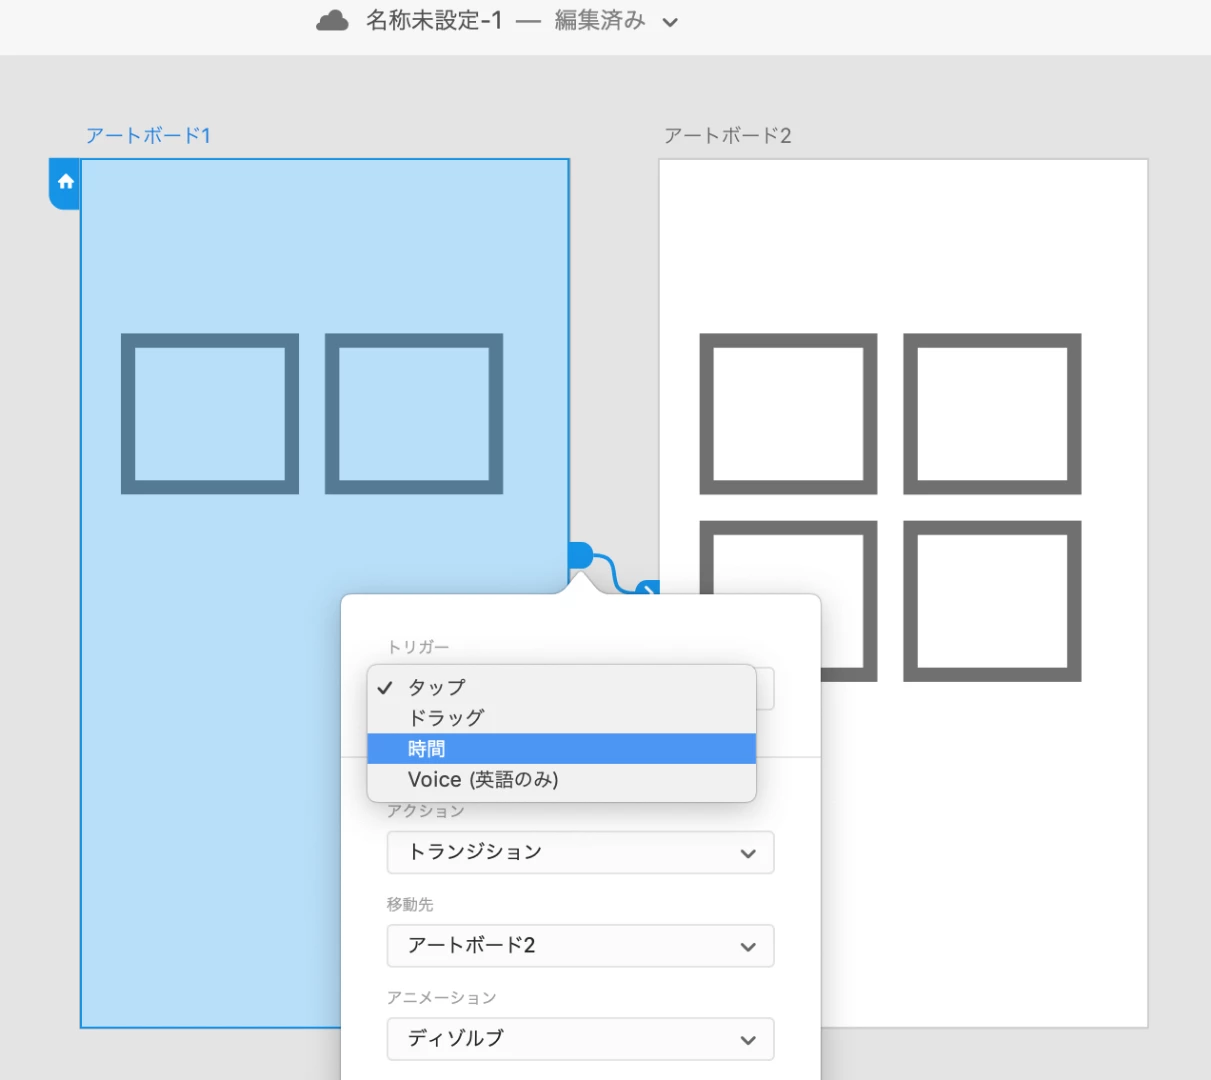Click the home artboard icon on アートボード1
This screenshot has height=1080, width=1211.
pyautogui.click(x=65, y=182)
